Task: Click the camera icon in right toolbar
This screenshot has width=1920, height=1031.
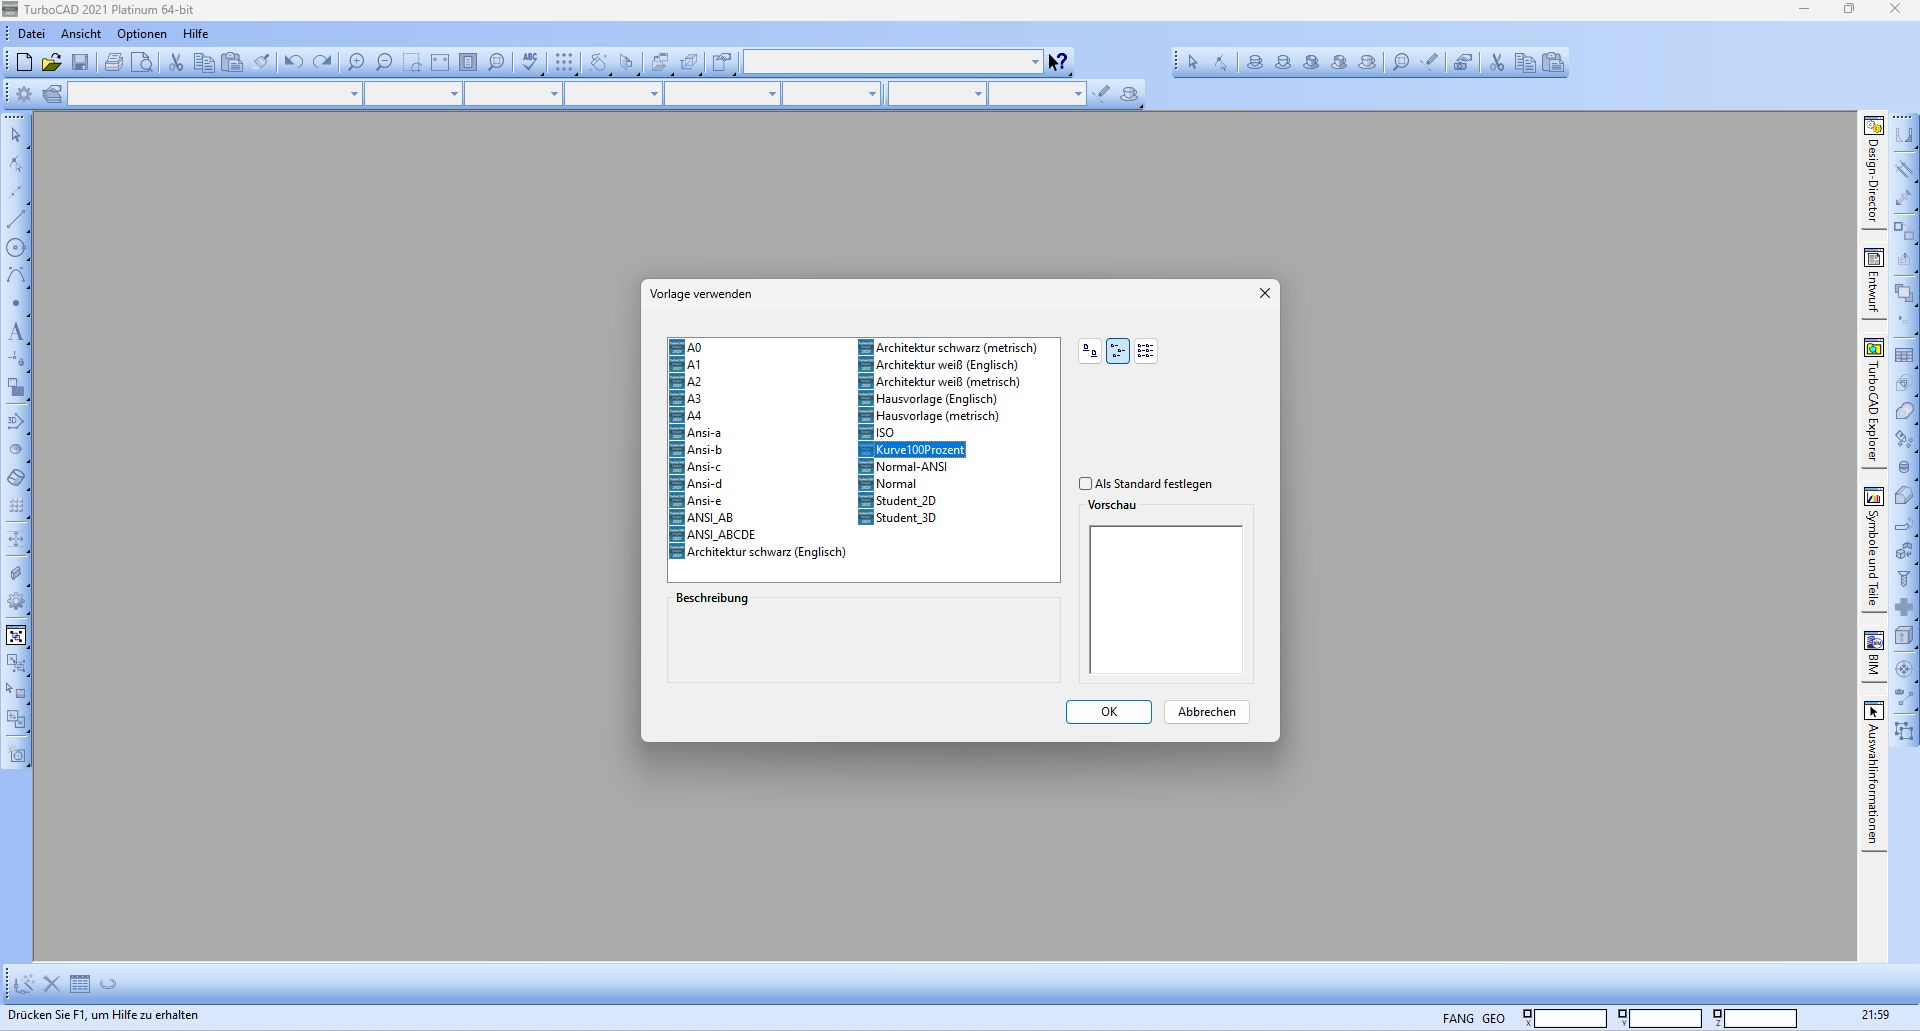Action: (1462, 62)
